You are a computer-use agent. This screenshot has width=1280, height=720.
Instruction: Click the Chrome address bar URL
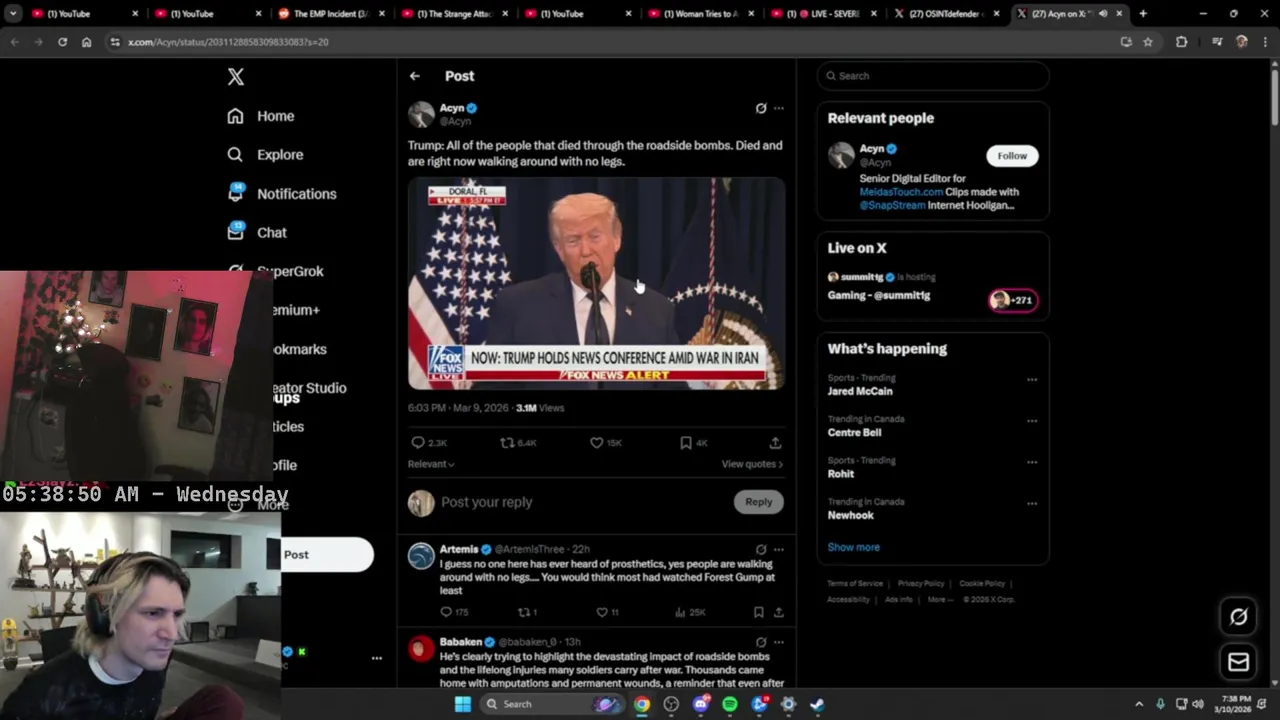tap(228, 42)
